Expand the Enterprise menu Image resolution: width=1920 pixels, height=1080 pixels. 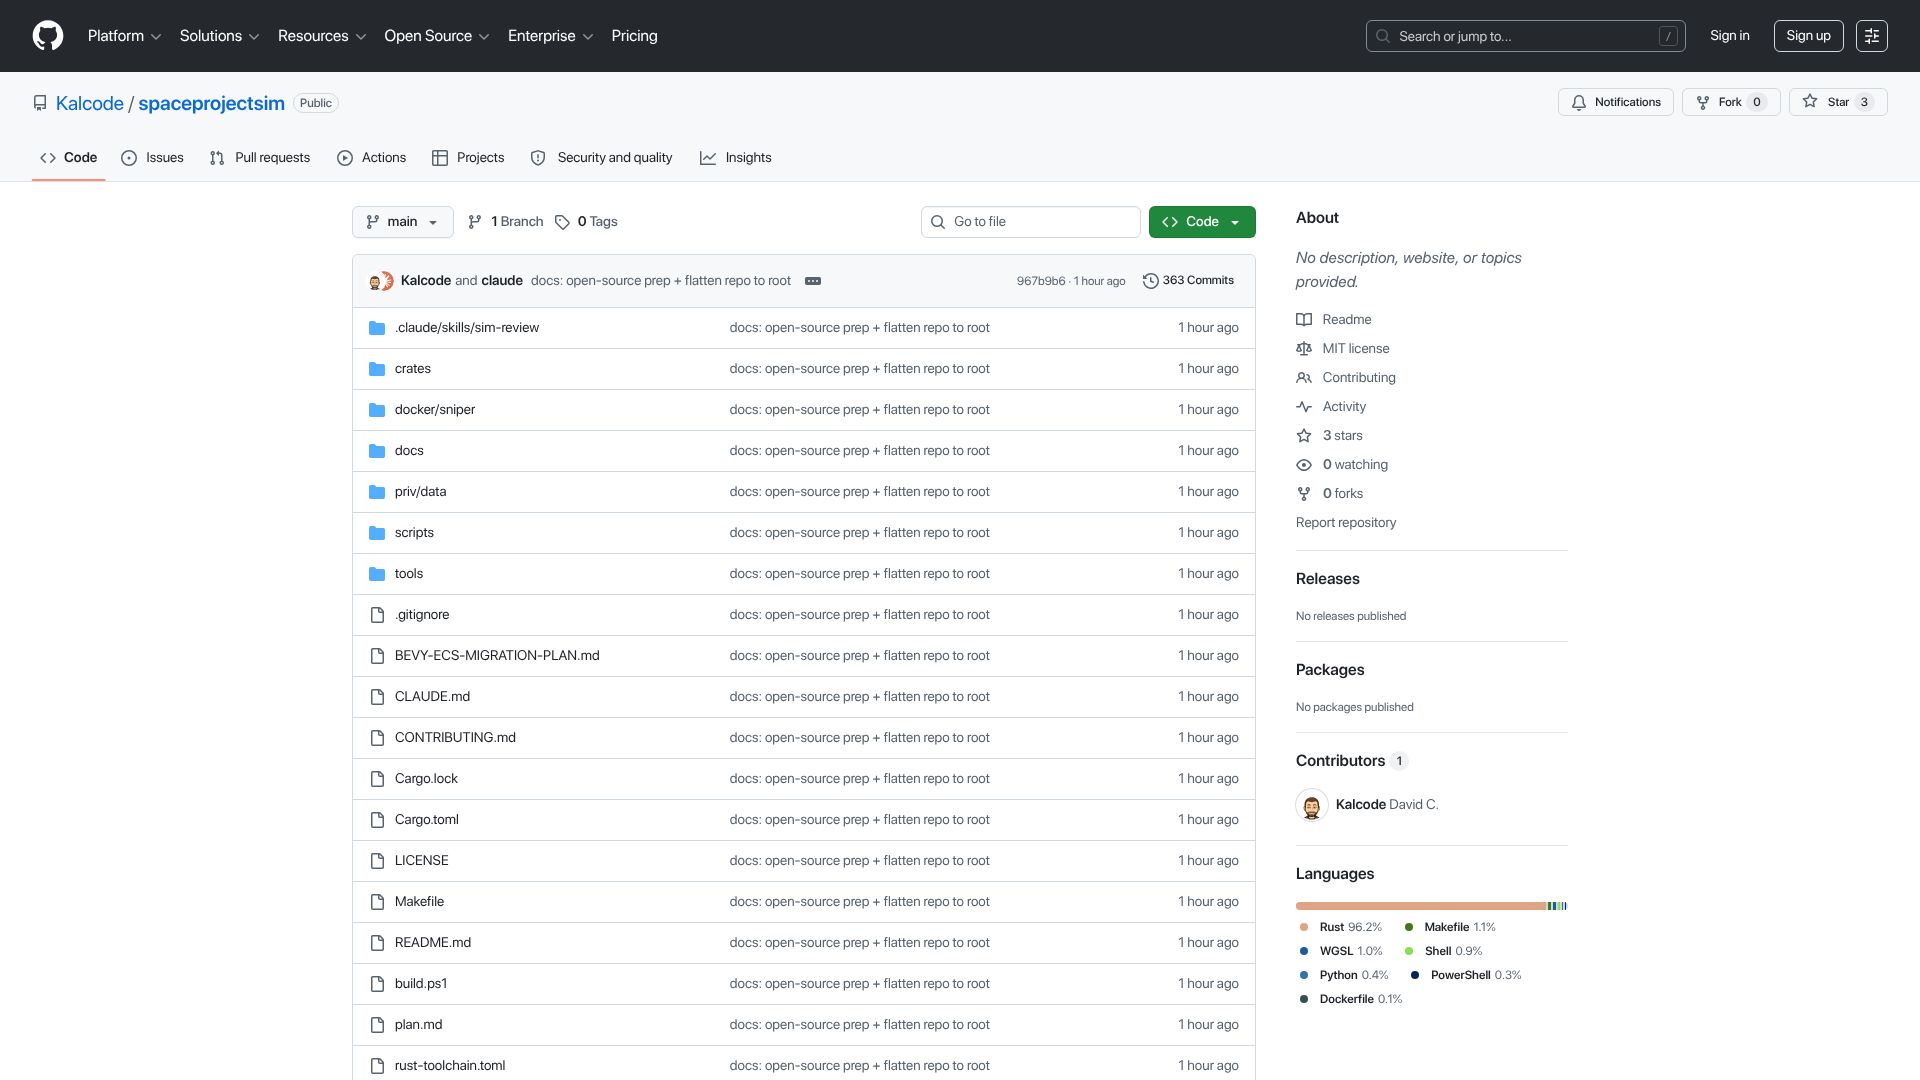click(550, 36)
